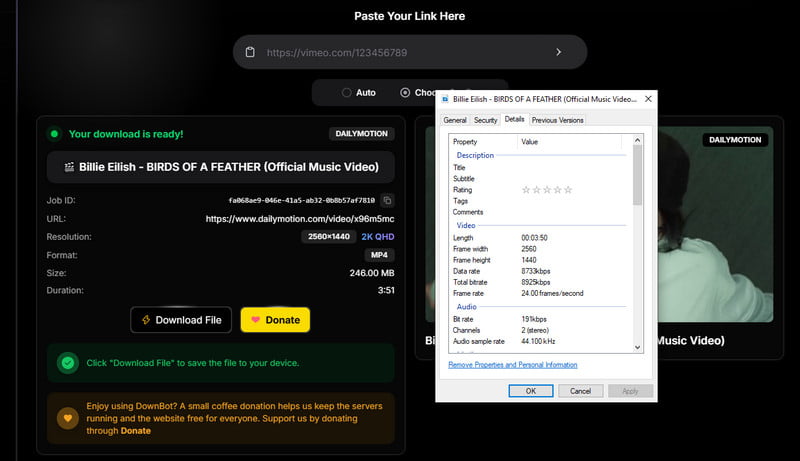Screen dimensions: 800x461
Task: Open the General tab in the Properties dialog
Action: 455,120
